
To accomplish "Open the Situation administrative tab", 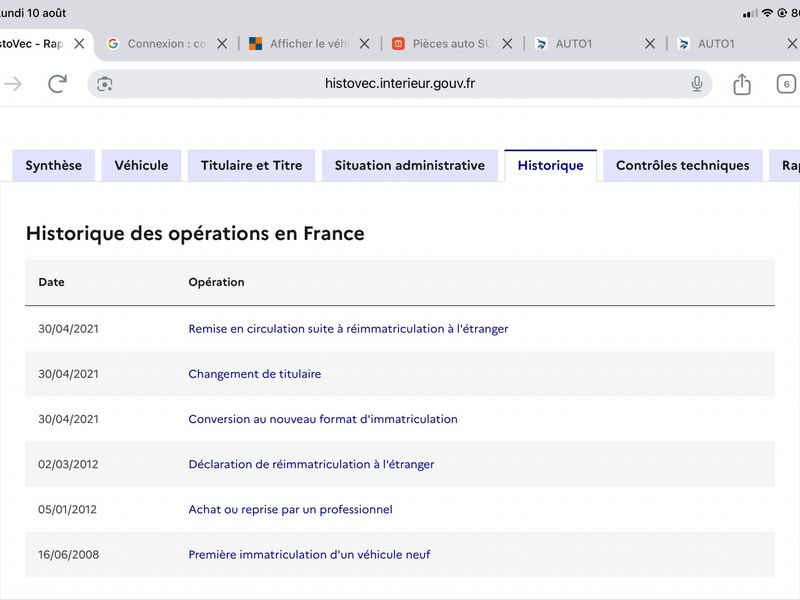I will pyautogui.click(x=410, y=165).
